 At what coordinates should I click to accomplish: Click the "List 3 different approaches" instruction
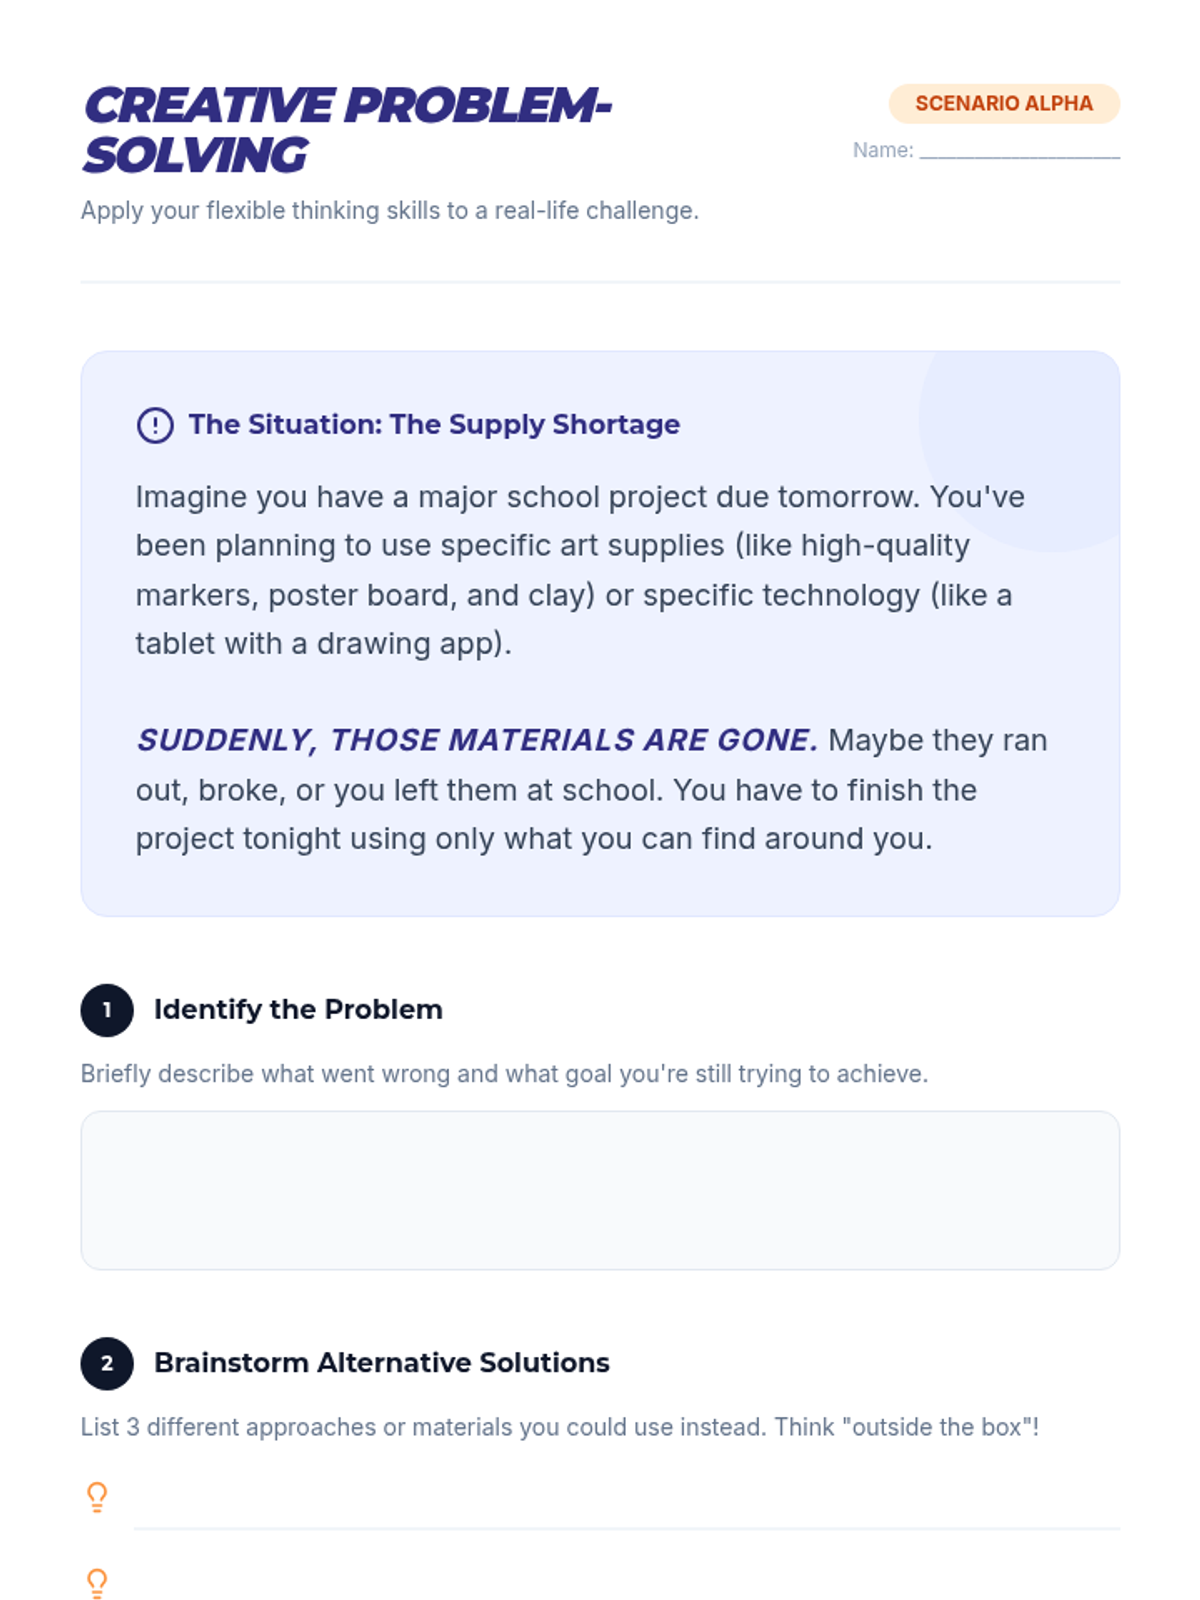tap(559, 1427)
